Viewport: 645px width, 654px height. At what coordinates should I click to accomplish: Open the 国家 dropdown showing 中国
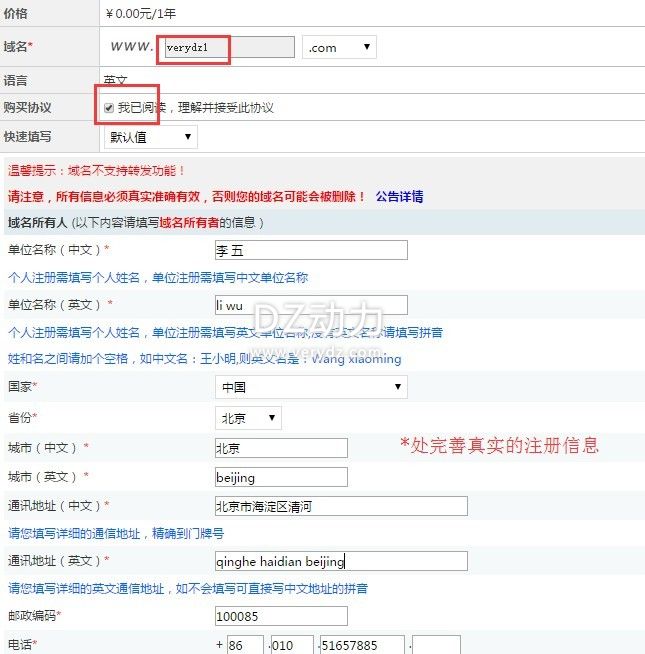point(311,386)
